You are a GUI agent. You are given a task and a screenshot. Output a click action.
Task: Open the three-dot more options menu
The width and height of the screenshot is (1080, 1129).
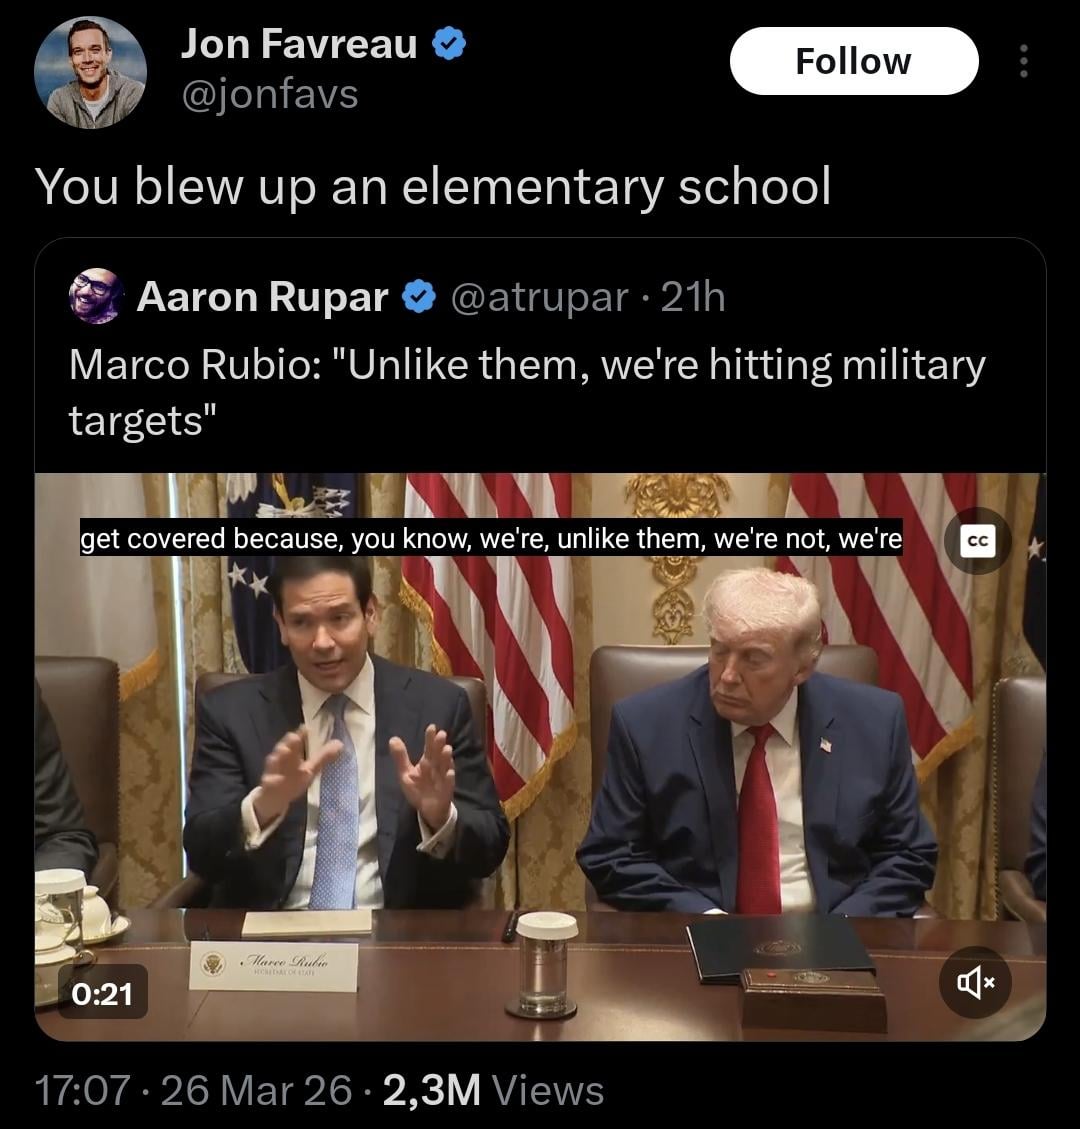[1022, 62]
